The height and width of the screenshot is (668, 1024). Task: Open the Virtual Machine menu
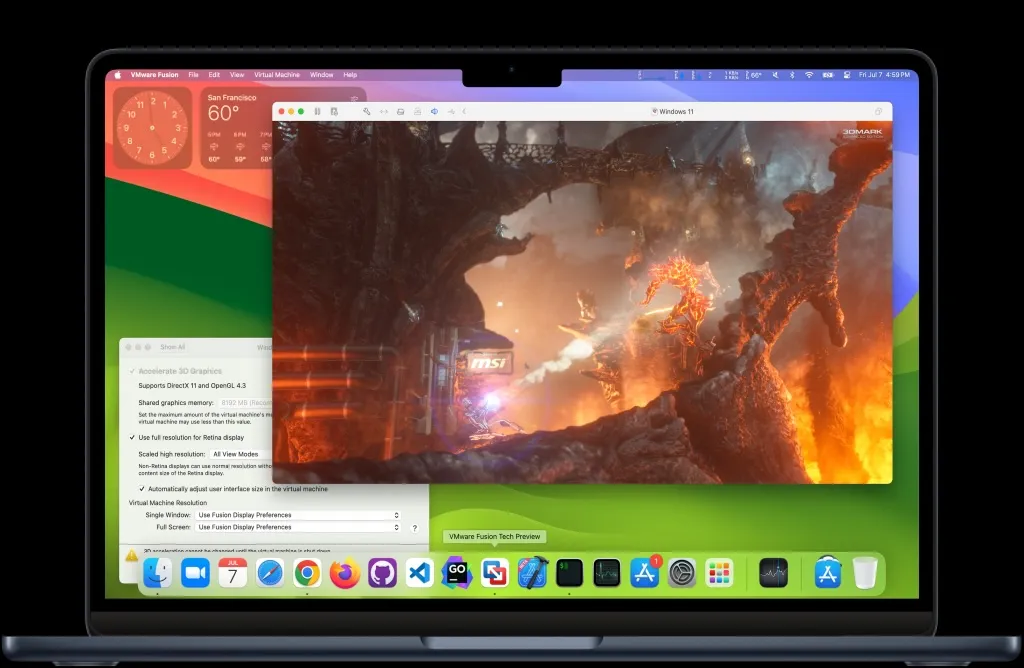click(276, 74)
